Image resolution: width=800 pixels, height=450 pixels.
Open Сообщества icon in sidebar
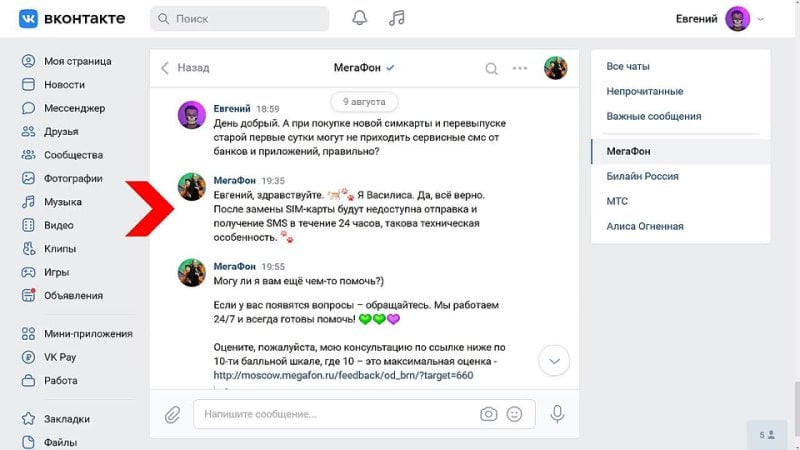(29, 155)
